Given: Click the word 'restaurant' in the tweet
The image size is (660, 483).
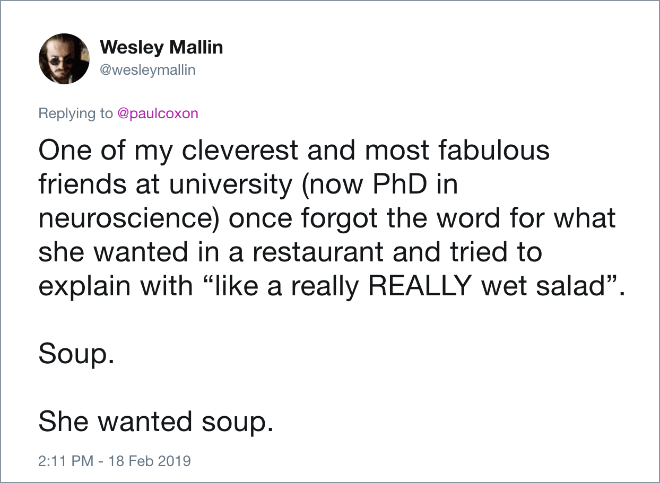Looking at the screenshot, I should (x=318, y=252).
